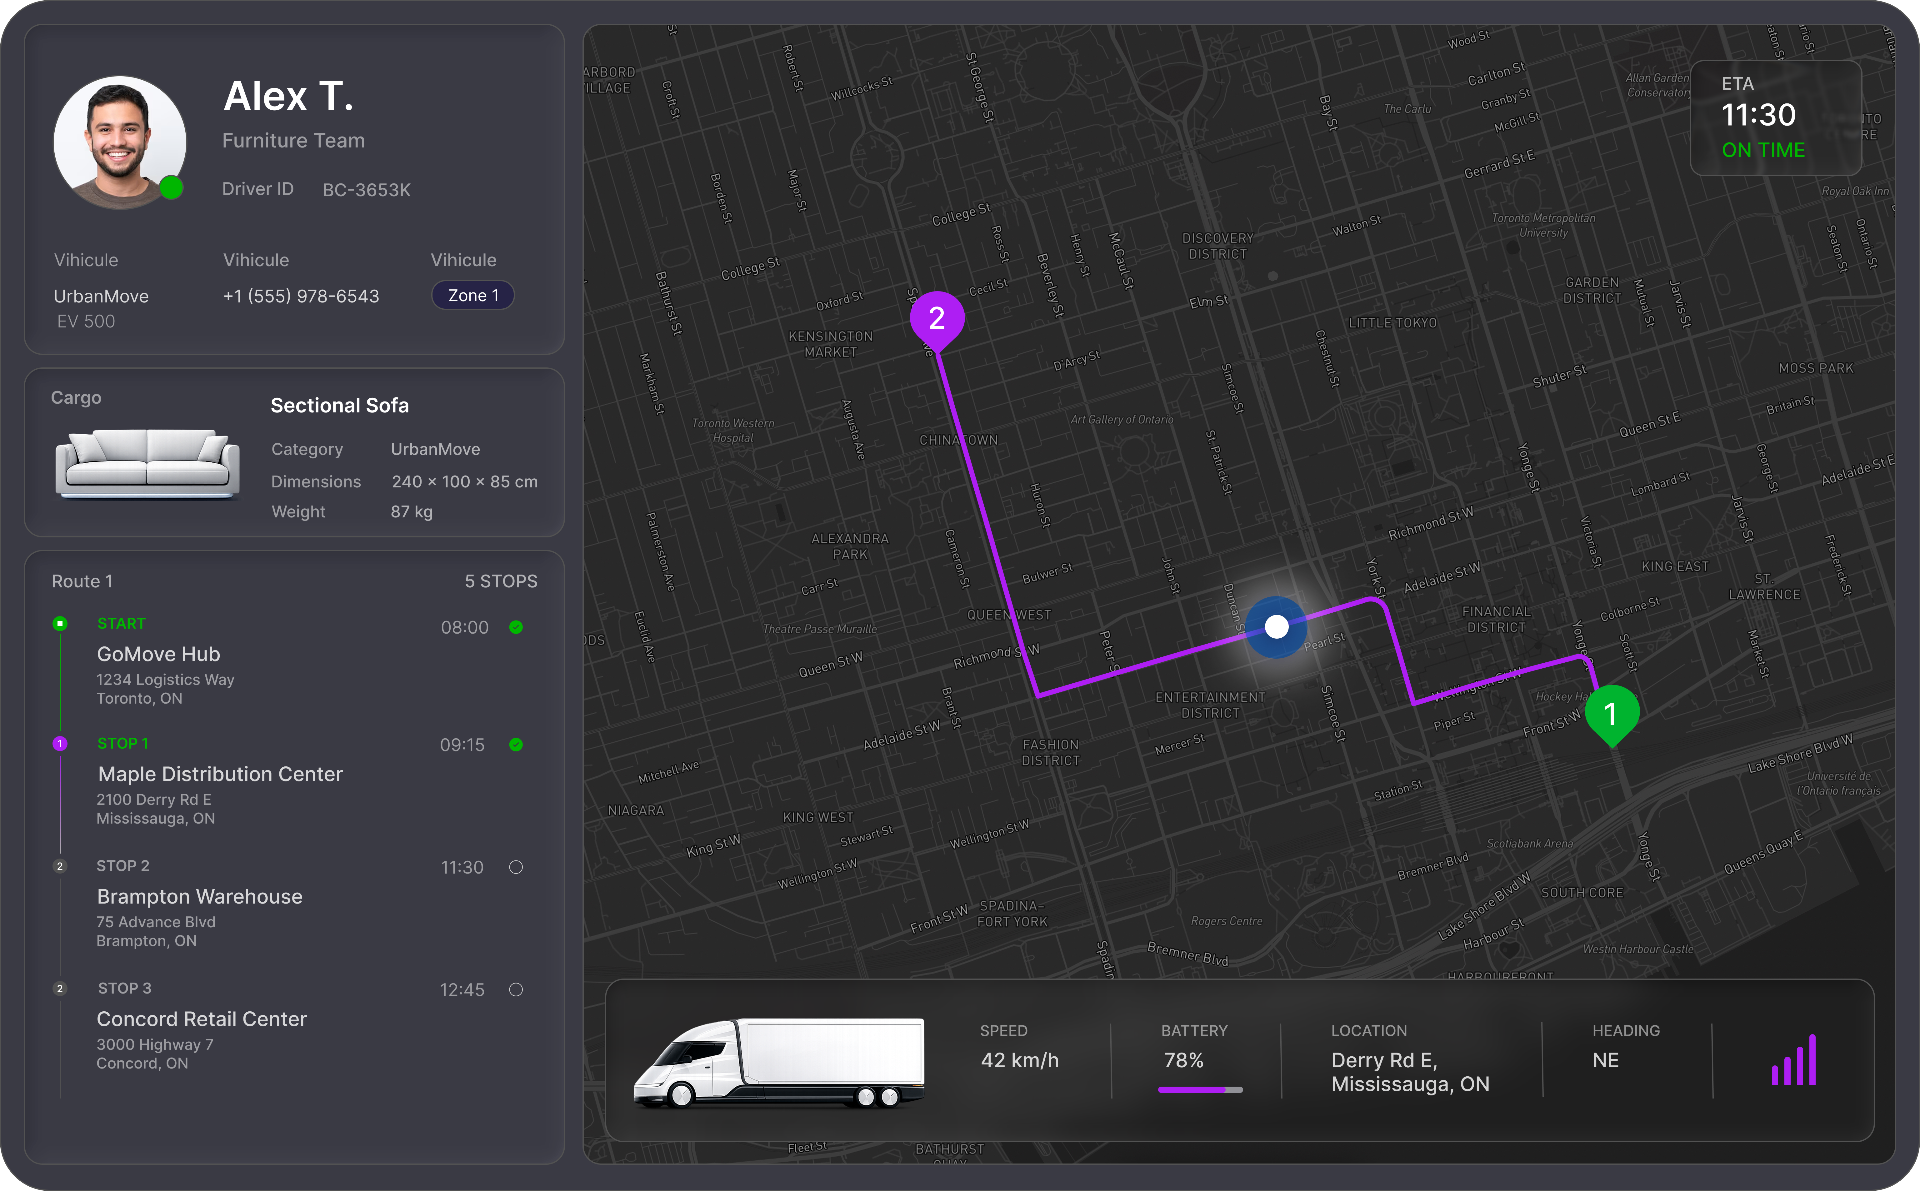Image resolution: width=1920 pixels, height=1191 pixels.
Task: Click the ENTERTAINMENT DISTRICT map label
Action: (x=1210, y=706)
